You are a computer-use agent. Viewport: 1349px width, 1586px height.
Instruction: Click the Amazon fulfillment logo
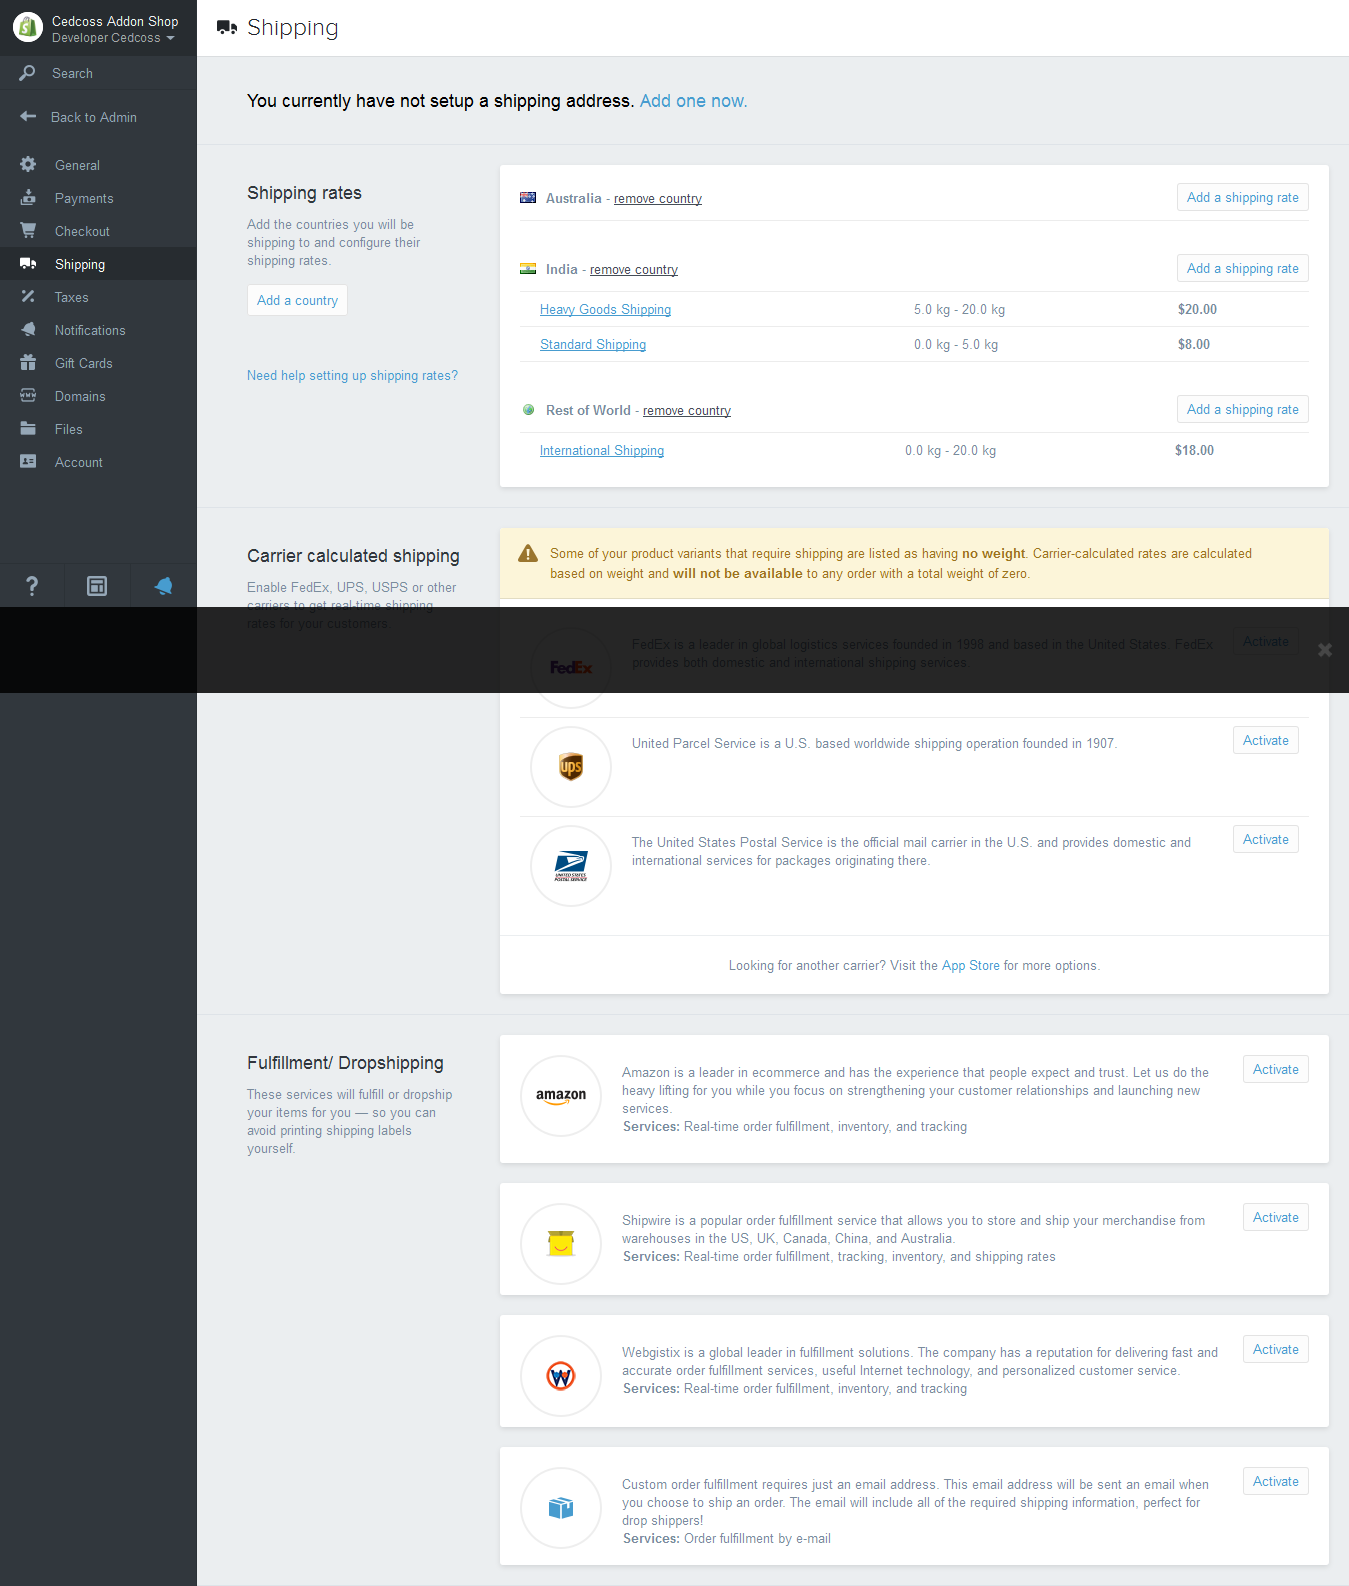pos(561,1096)
